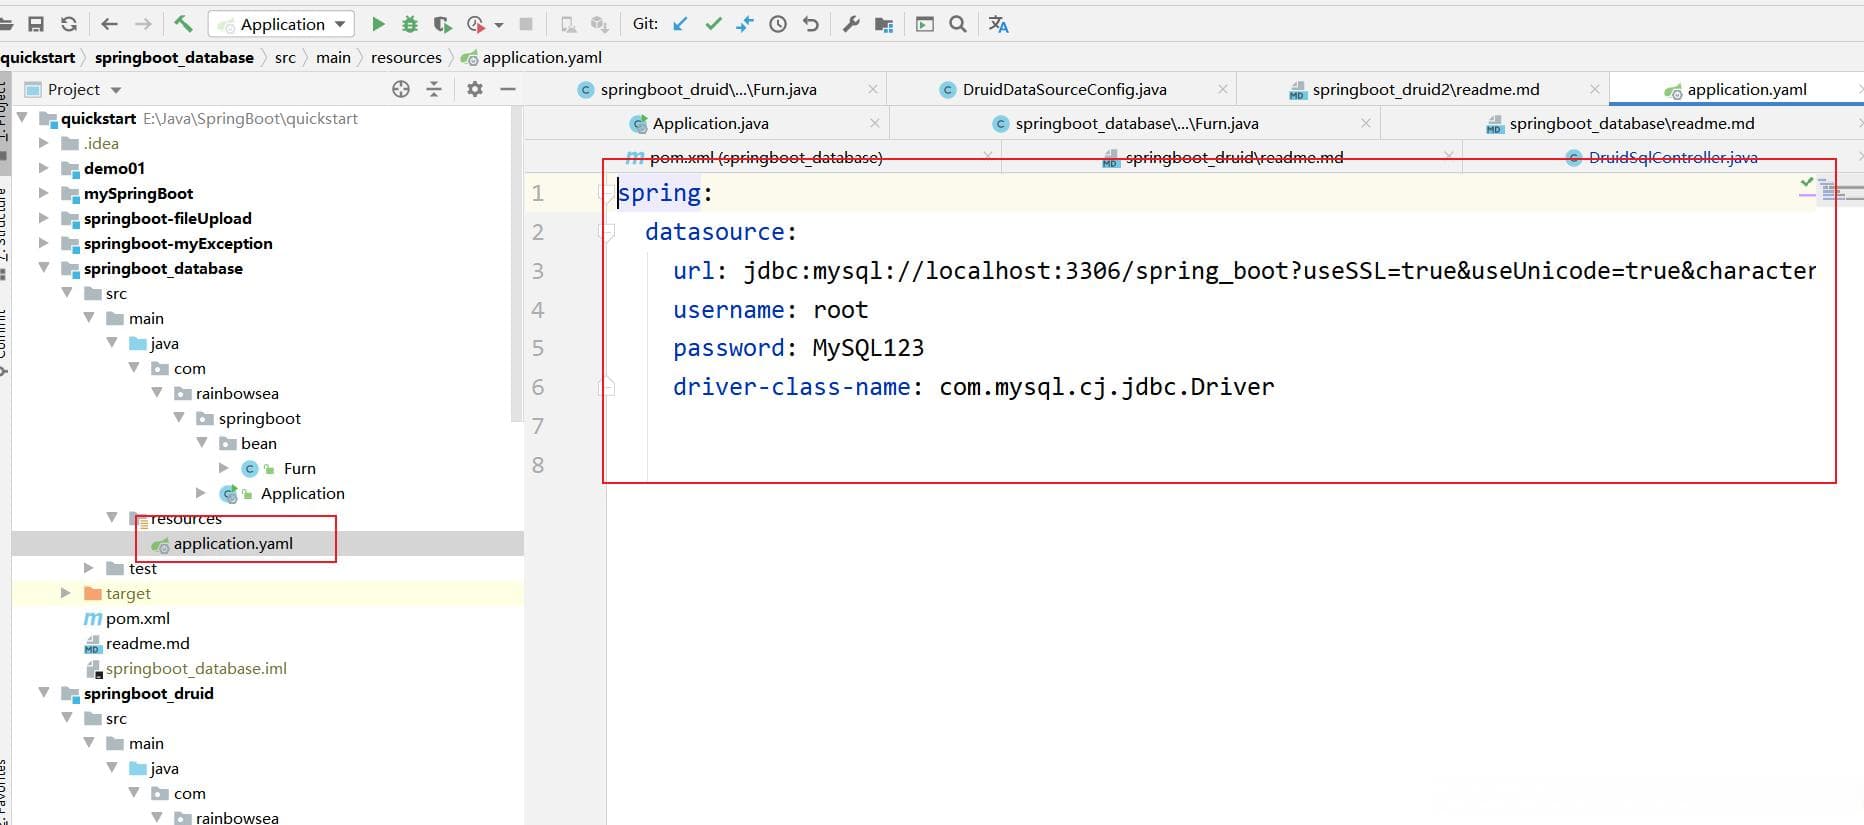The width and height of the screenshot is (1864, 825).
Task: Switch to Application.java tab
Action: pyautogui.click(x=710, y=123)
